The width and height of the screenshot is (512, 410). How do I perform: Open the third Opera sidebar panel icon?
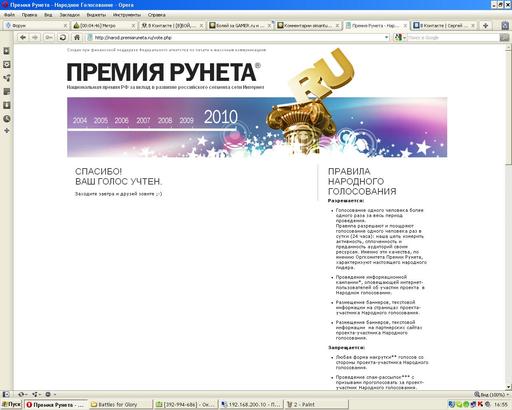pos(7,78)
